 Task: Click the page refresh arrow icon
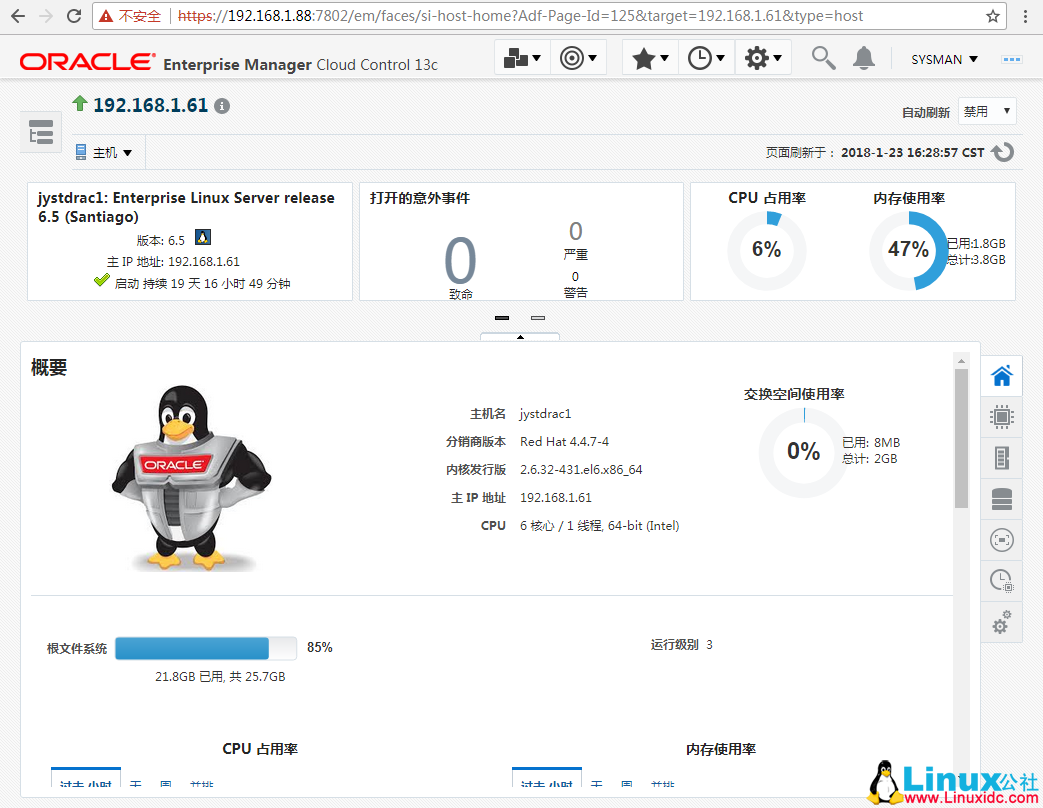pos(1003,152)
